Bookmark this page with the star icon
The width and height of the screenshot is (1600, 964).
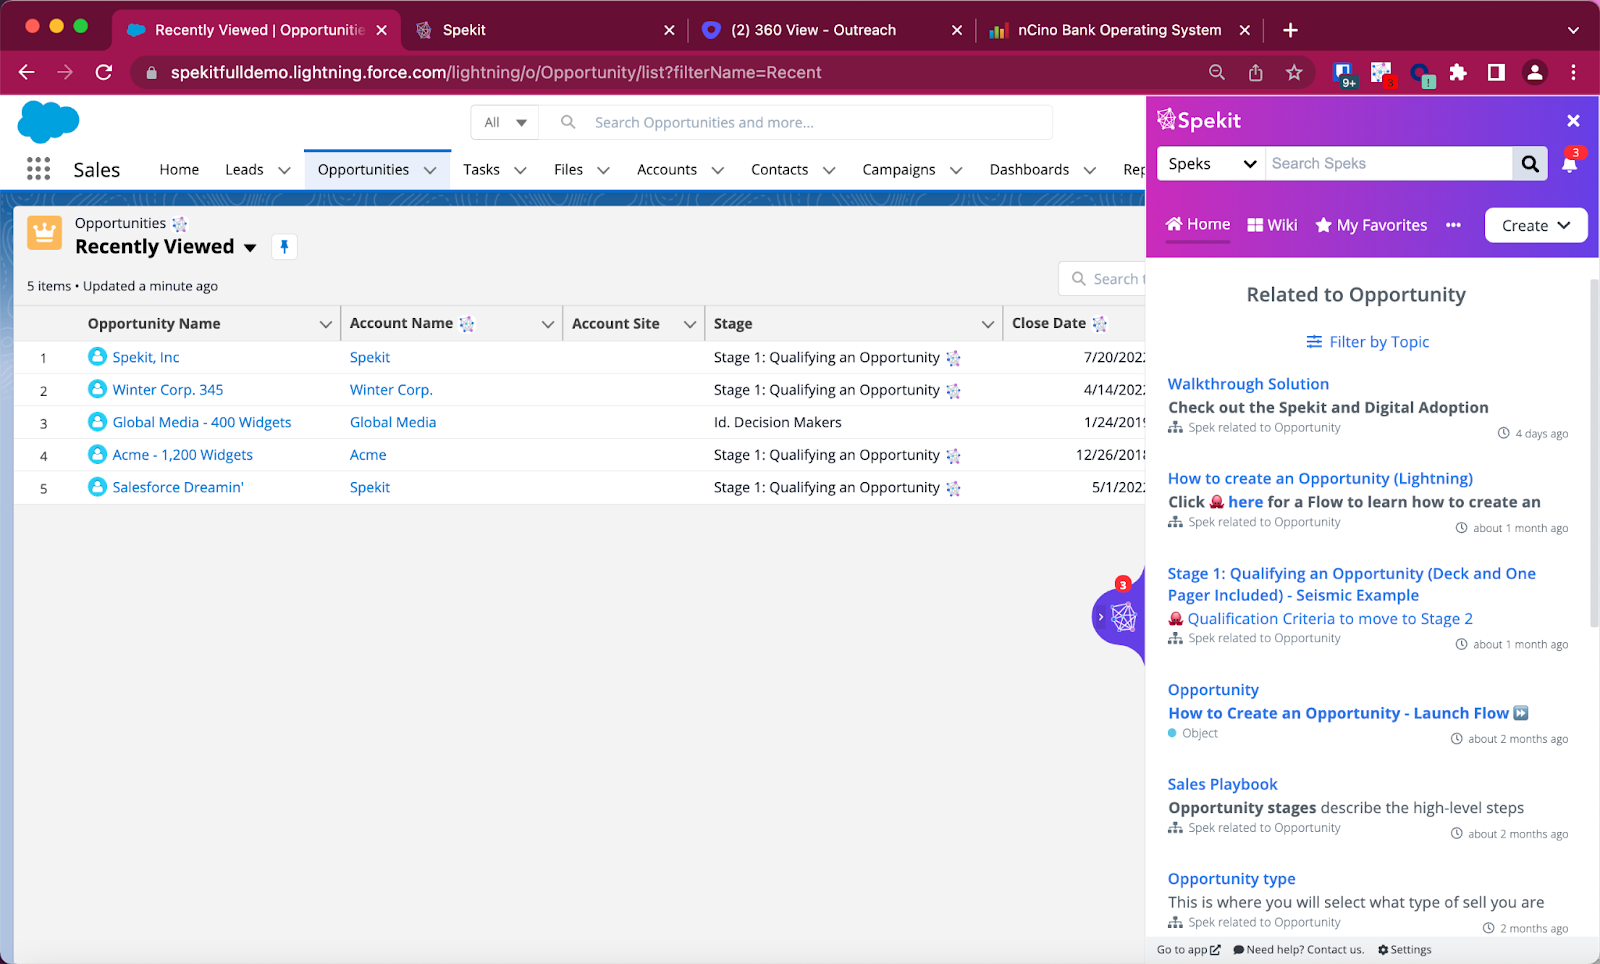pyautogui.click(x=1294, y=72)
